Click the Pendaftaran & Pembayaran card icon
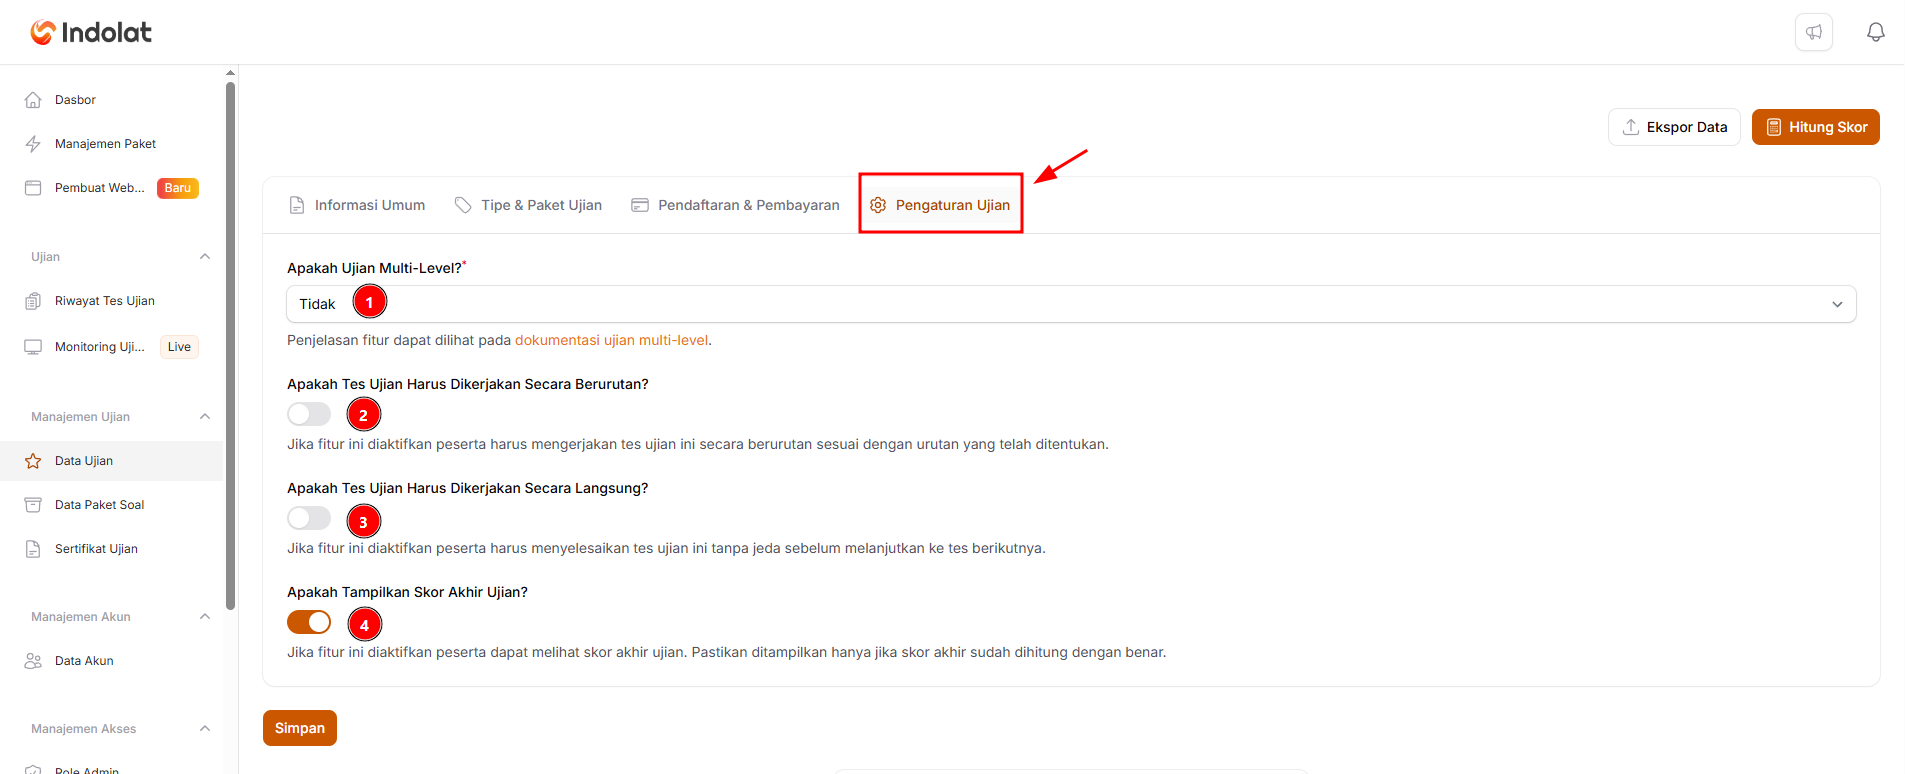Viewport: 1905px width, 774px height. pyautogui.click(x=640, y=205)
